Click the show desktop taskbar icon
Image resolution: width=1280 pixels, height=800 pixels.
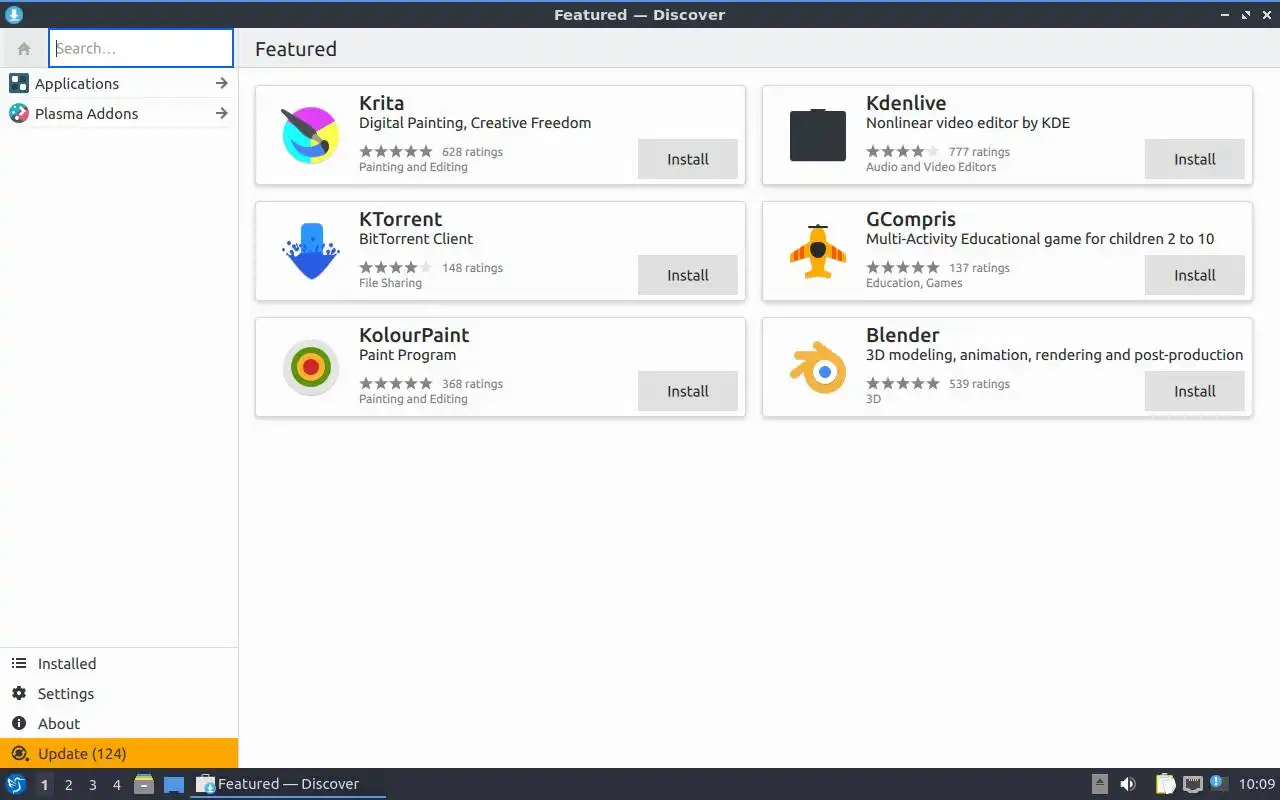tap(174, 785)
